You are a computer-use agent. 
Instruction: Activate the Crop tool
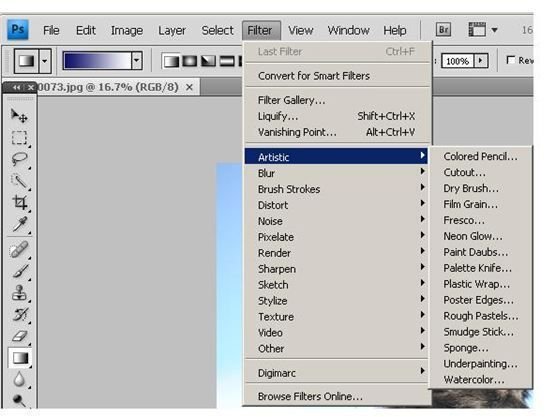(19, 203)
